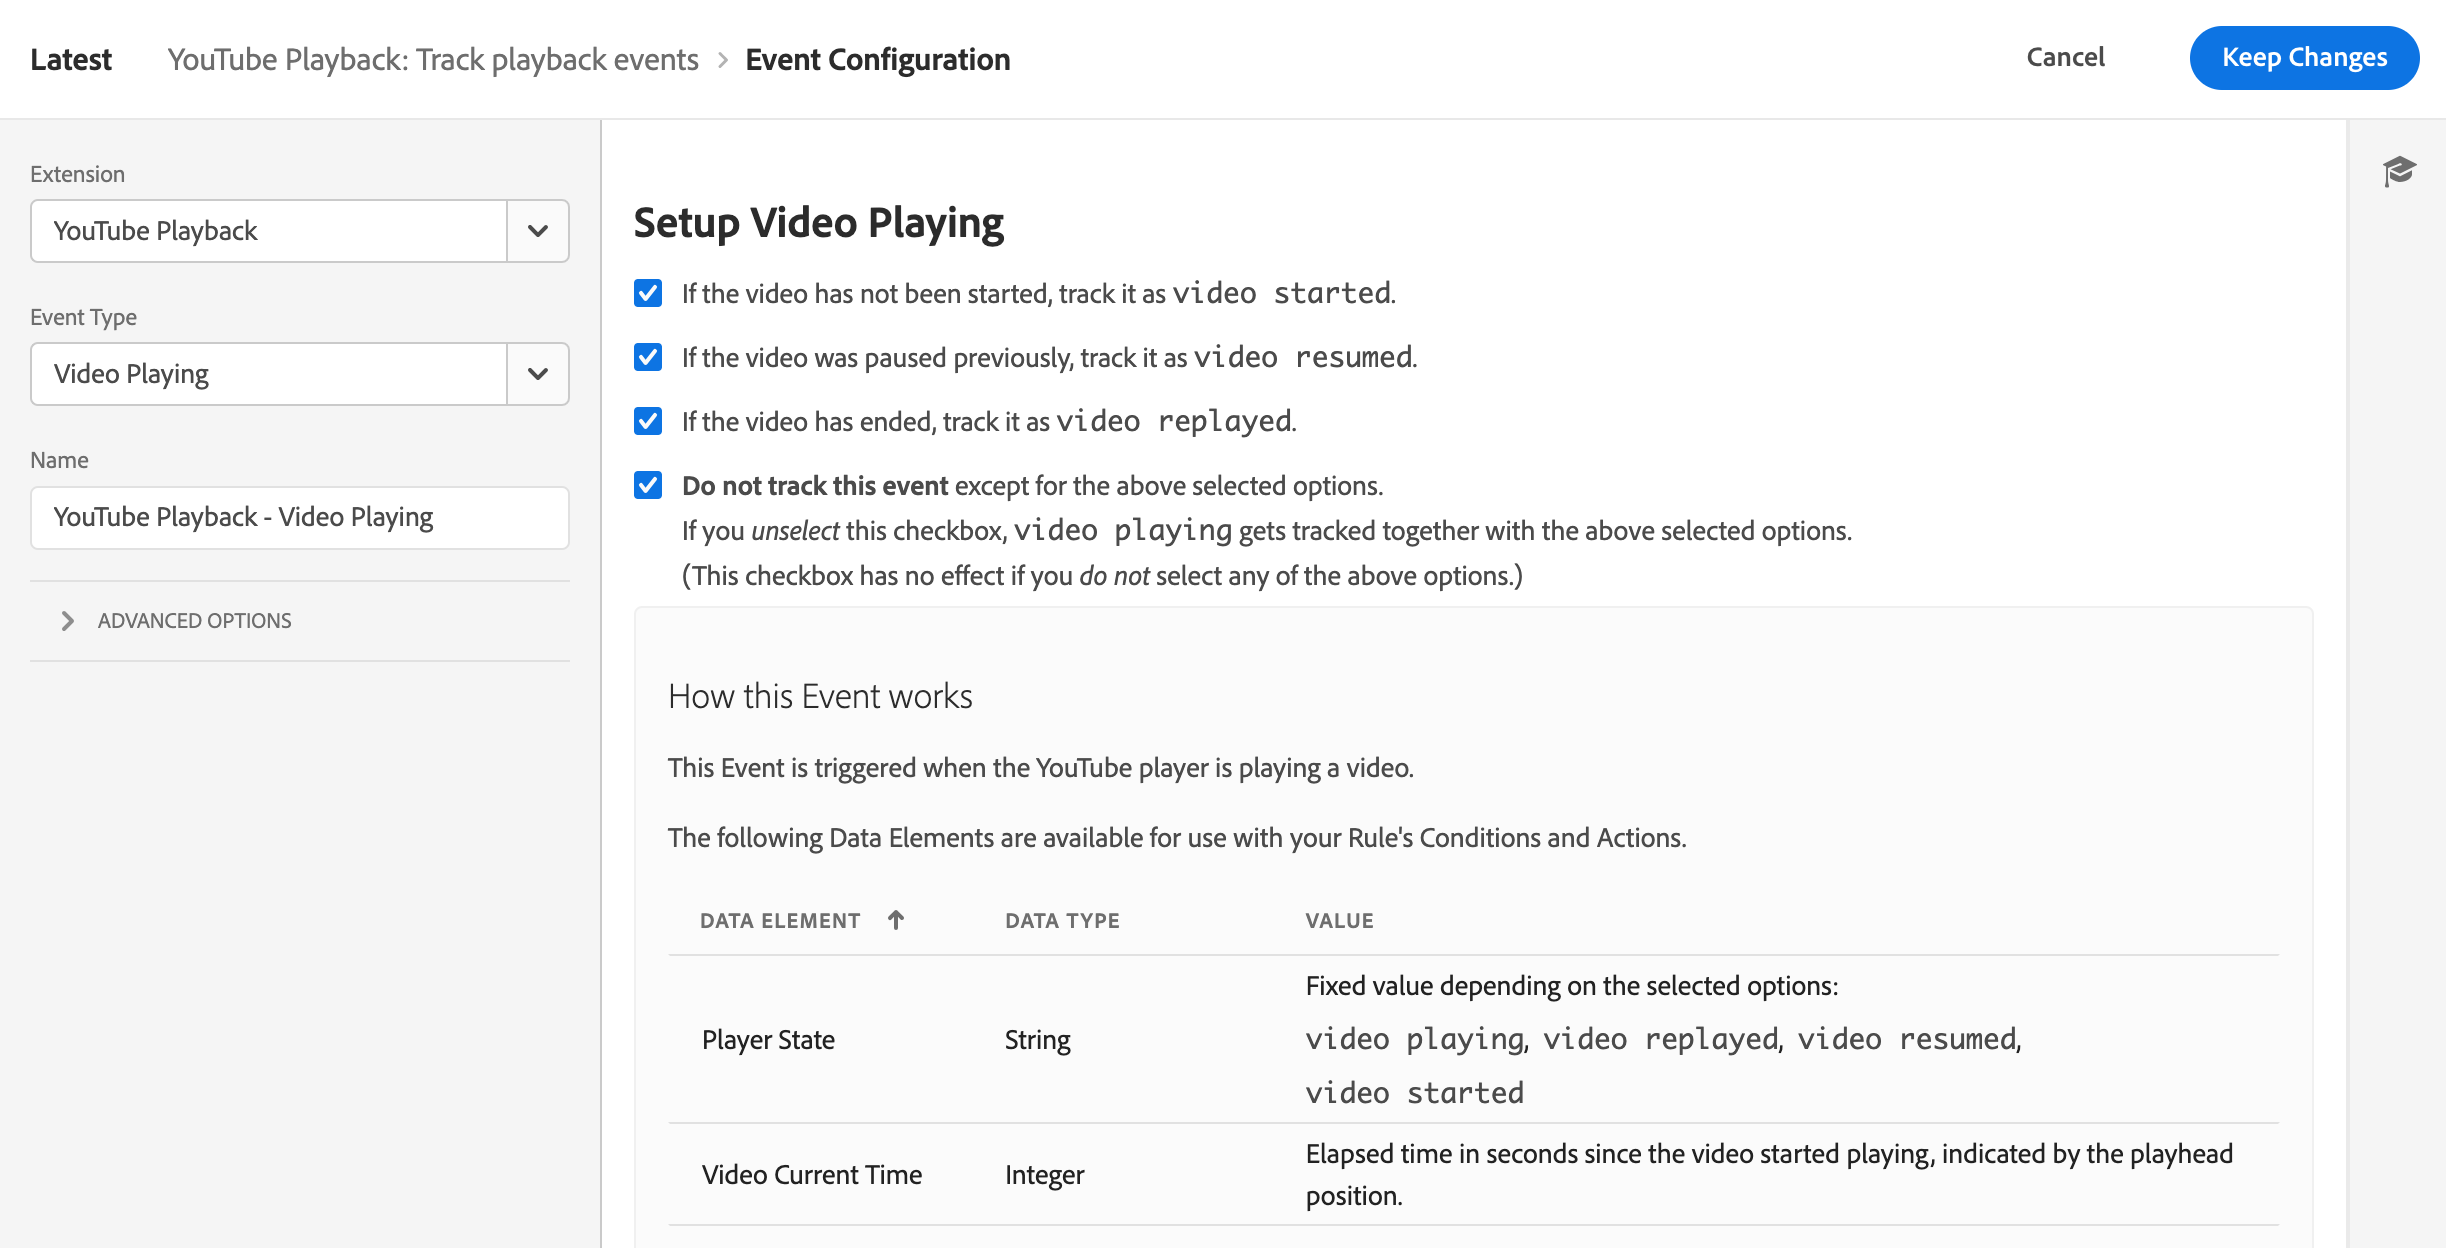Image resolution: width=2446 pixels, height=1248 pixels.
Task: Toggle 'video resumed' tracking checkbox
Action: coord(648,357)
